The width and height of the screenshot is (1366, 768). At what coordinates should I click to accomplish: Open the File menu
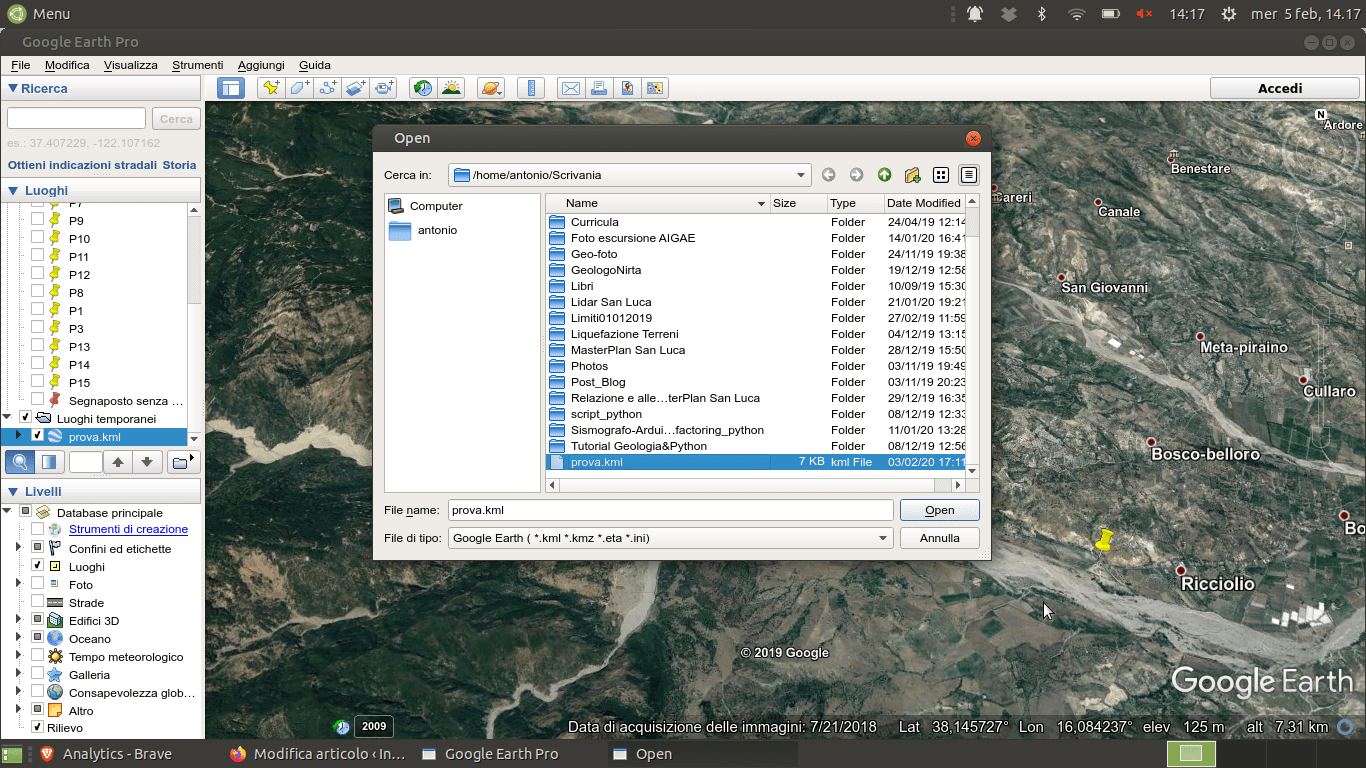click(20, 65)
